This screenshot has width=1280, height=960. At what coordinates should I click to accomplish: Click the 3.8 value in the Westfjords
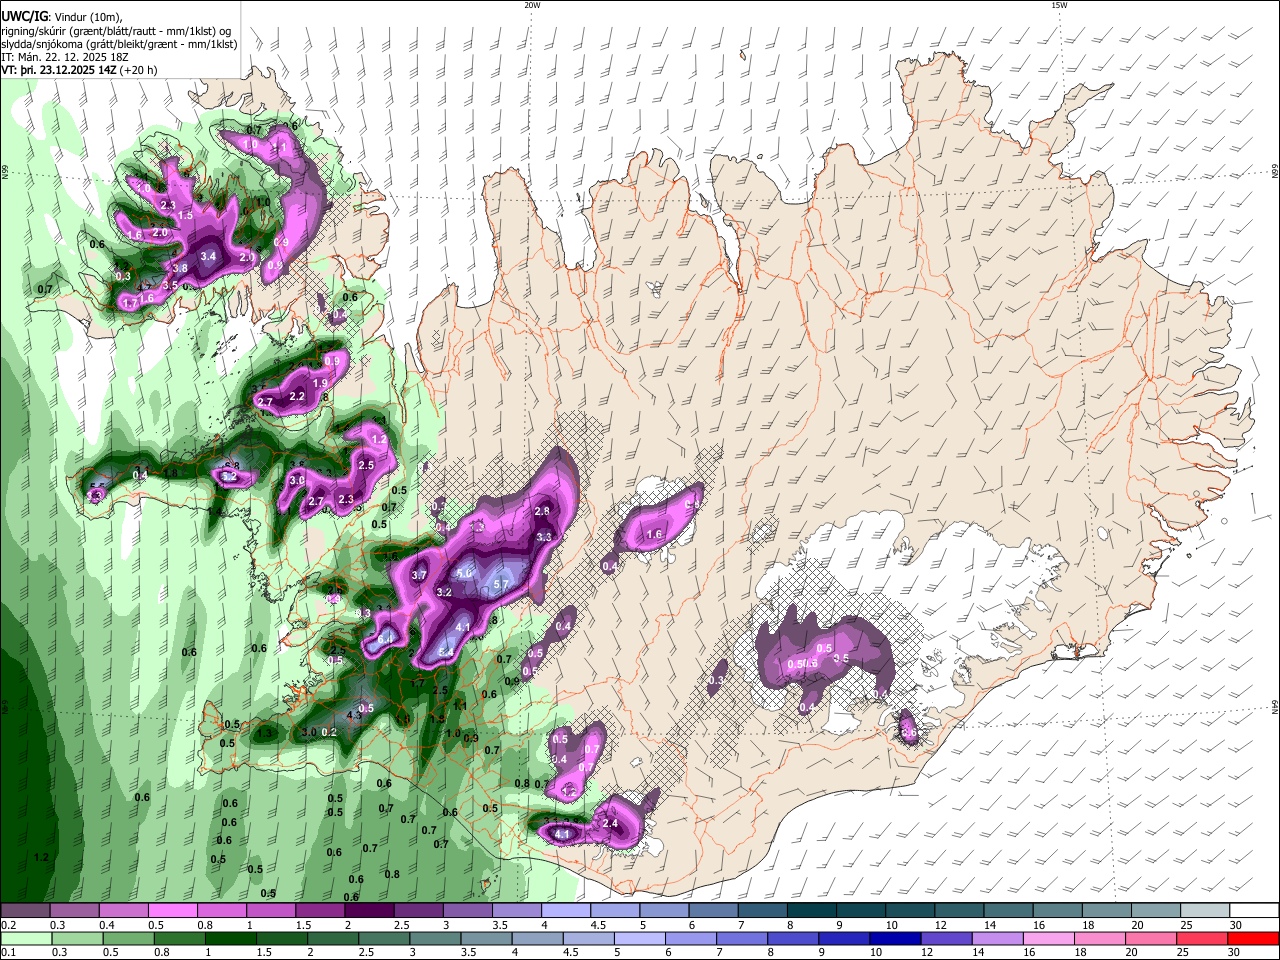pyautogui.click(x=180, y=269)
